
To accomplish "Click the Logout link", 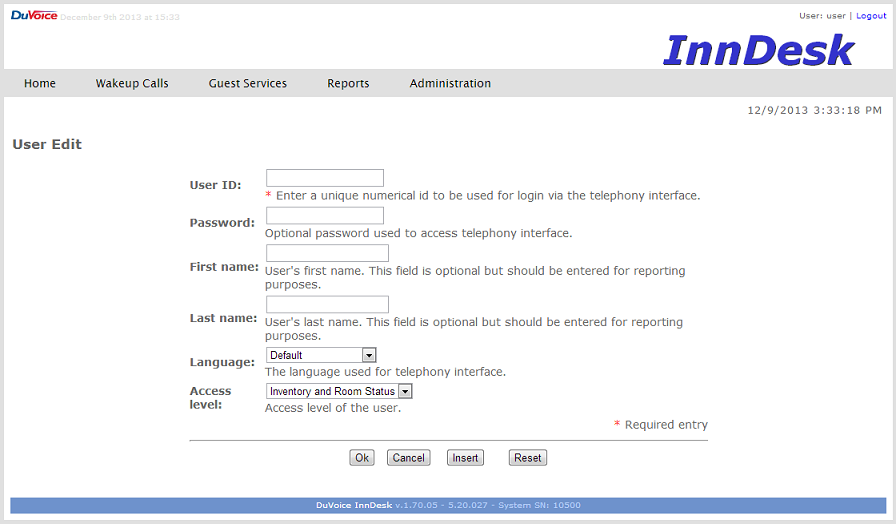I will pyautogui.click(x=871, y=16).
